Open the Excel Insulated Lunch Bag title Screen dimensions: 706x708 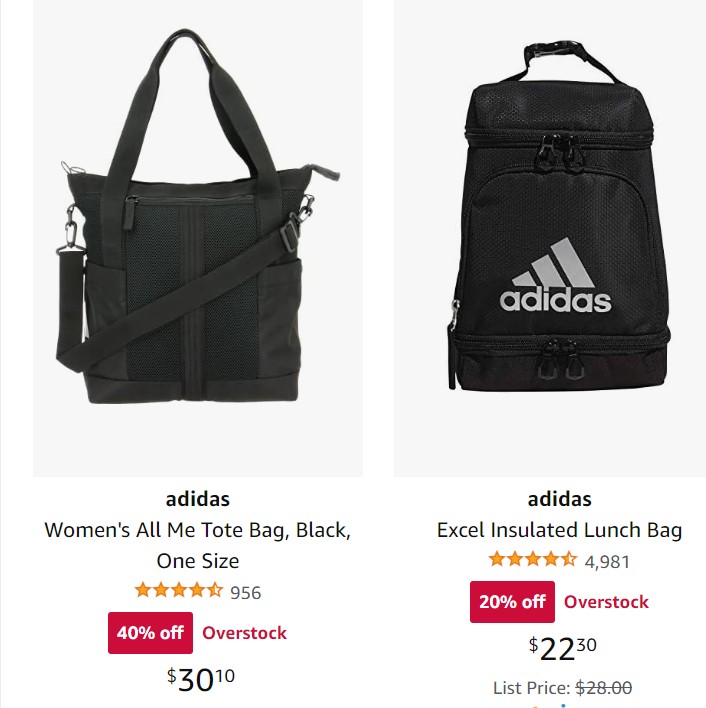pos(559,530)
